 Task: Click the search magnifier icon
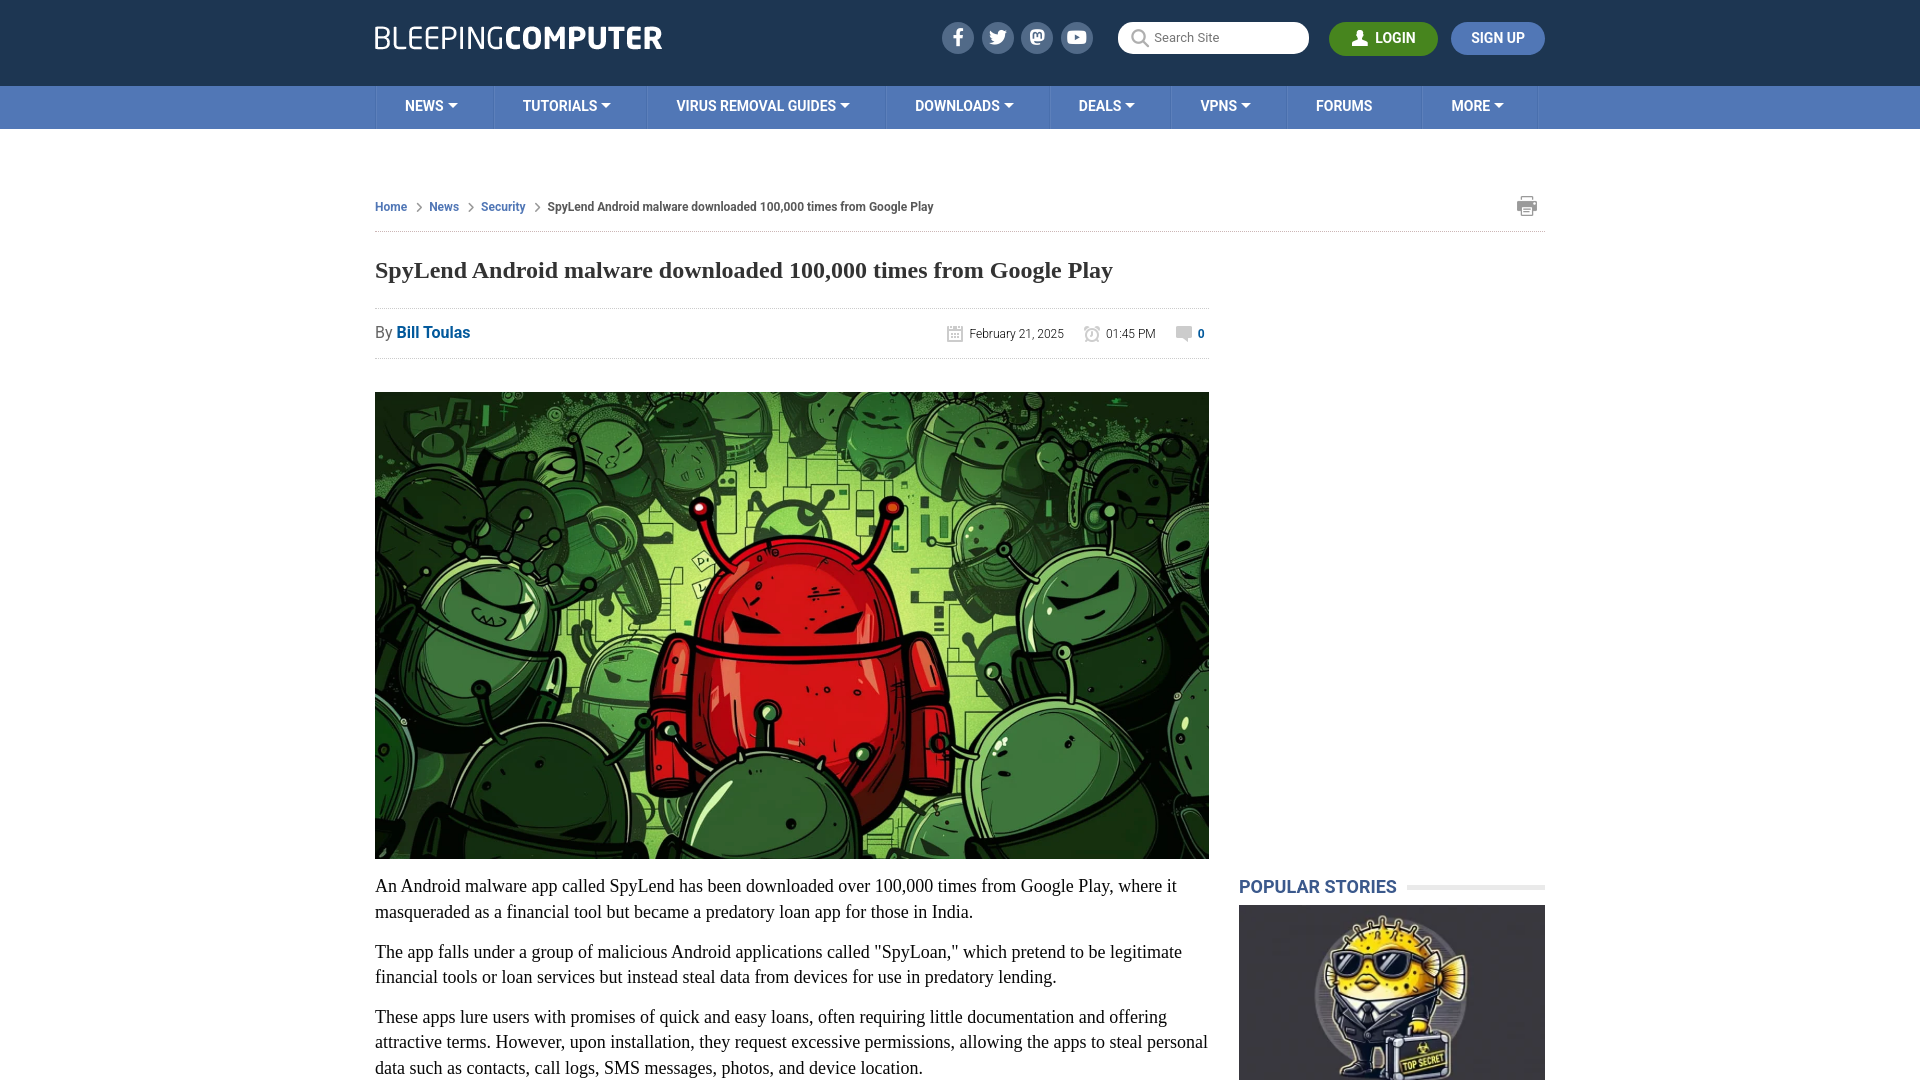tap(1139, 37)
